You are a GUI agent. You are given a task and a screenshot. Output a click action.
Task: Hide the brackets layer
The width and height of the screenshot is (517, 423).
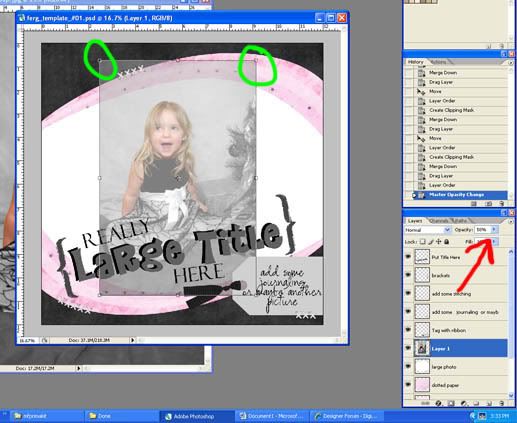pyautogui.click(x=408, y=275)
